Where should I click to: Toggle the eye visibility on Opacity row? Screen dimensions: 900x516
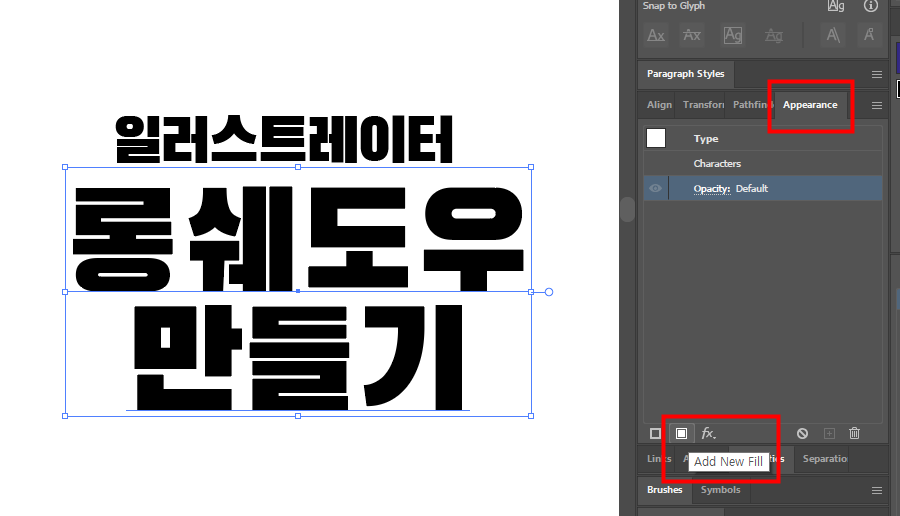(x=655, y=188)
